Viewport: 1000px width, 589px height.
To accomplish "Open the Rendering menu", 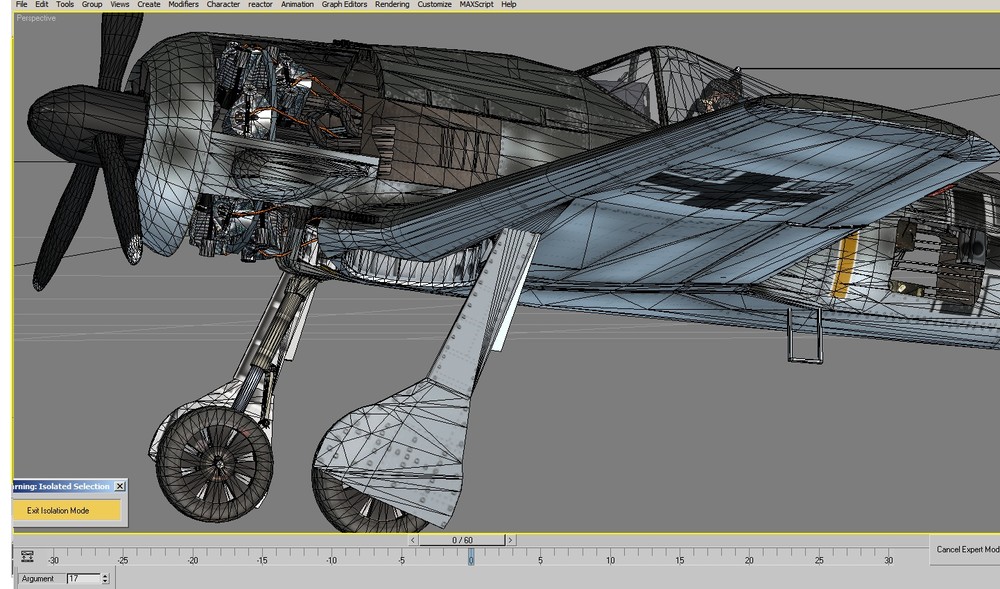I will click(392, 4).
